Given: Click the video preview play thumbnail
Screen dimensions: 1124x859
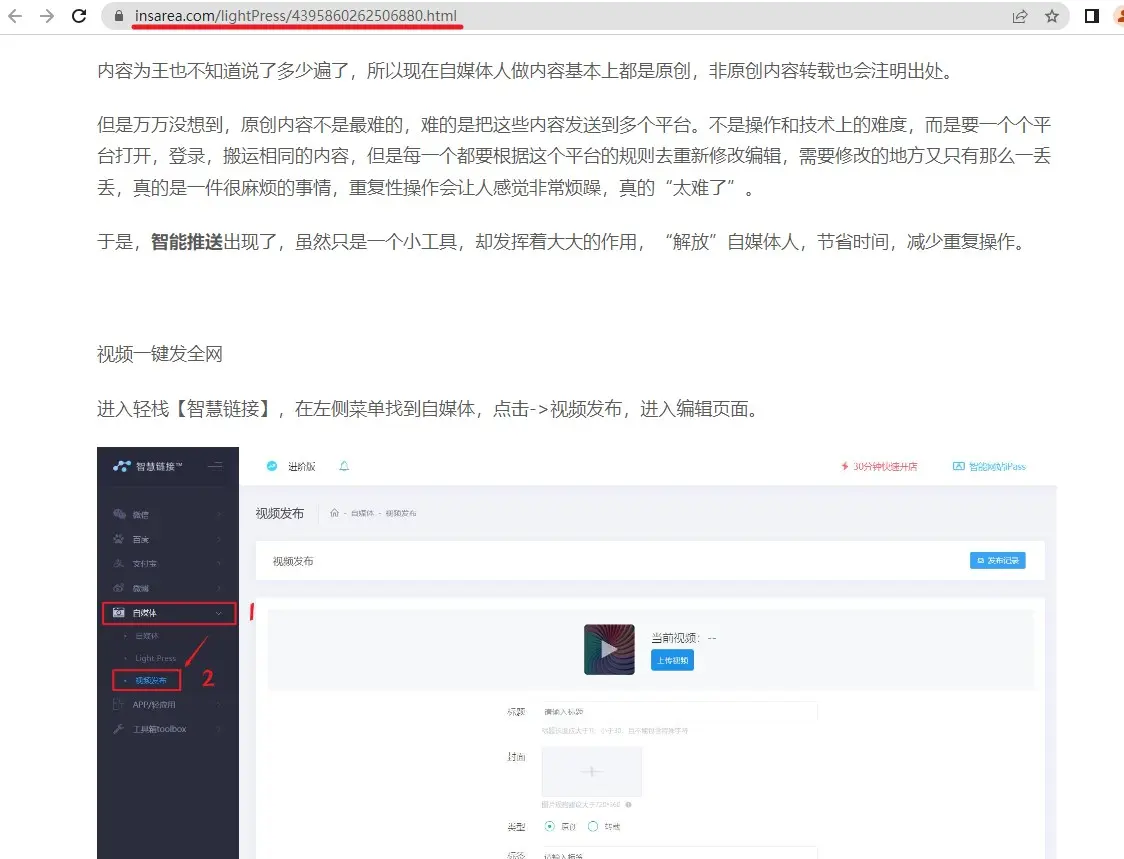Looking at the screenshot, I should tap(609, 649).
